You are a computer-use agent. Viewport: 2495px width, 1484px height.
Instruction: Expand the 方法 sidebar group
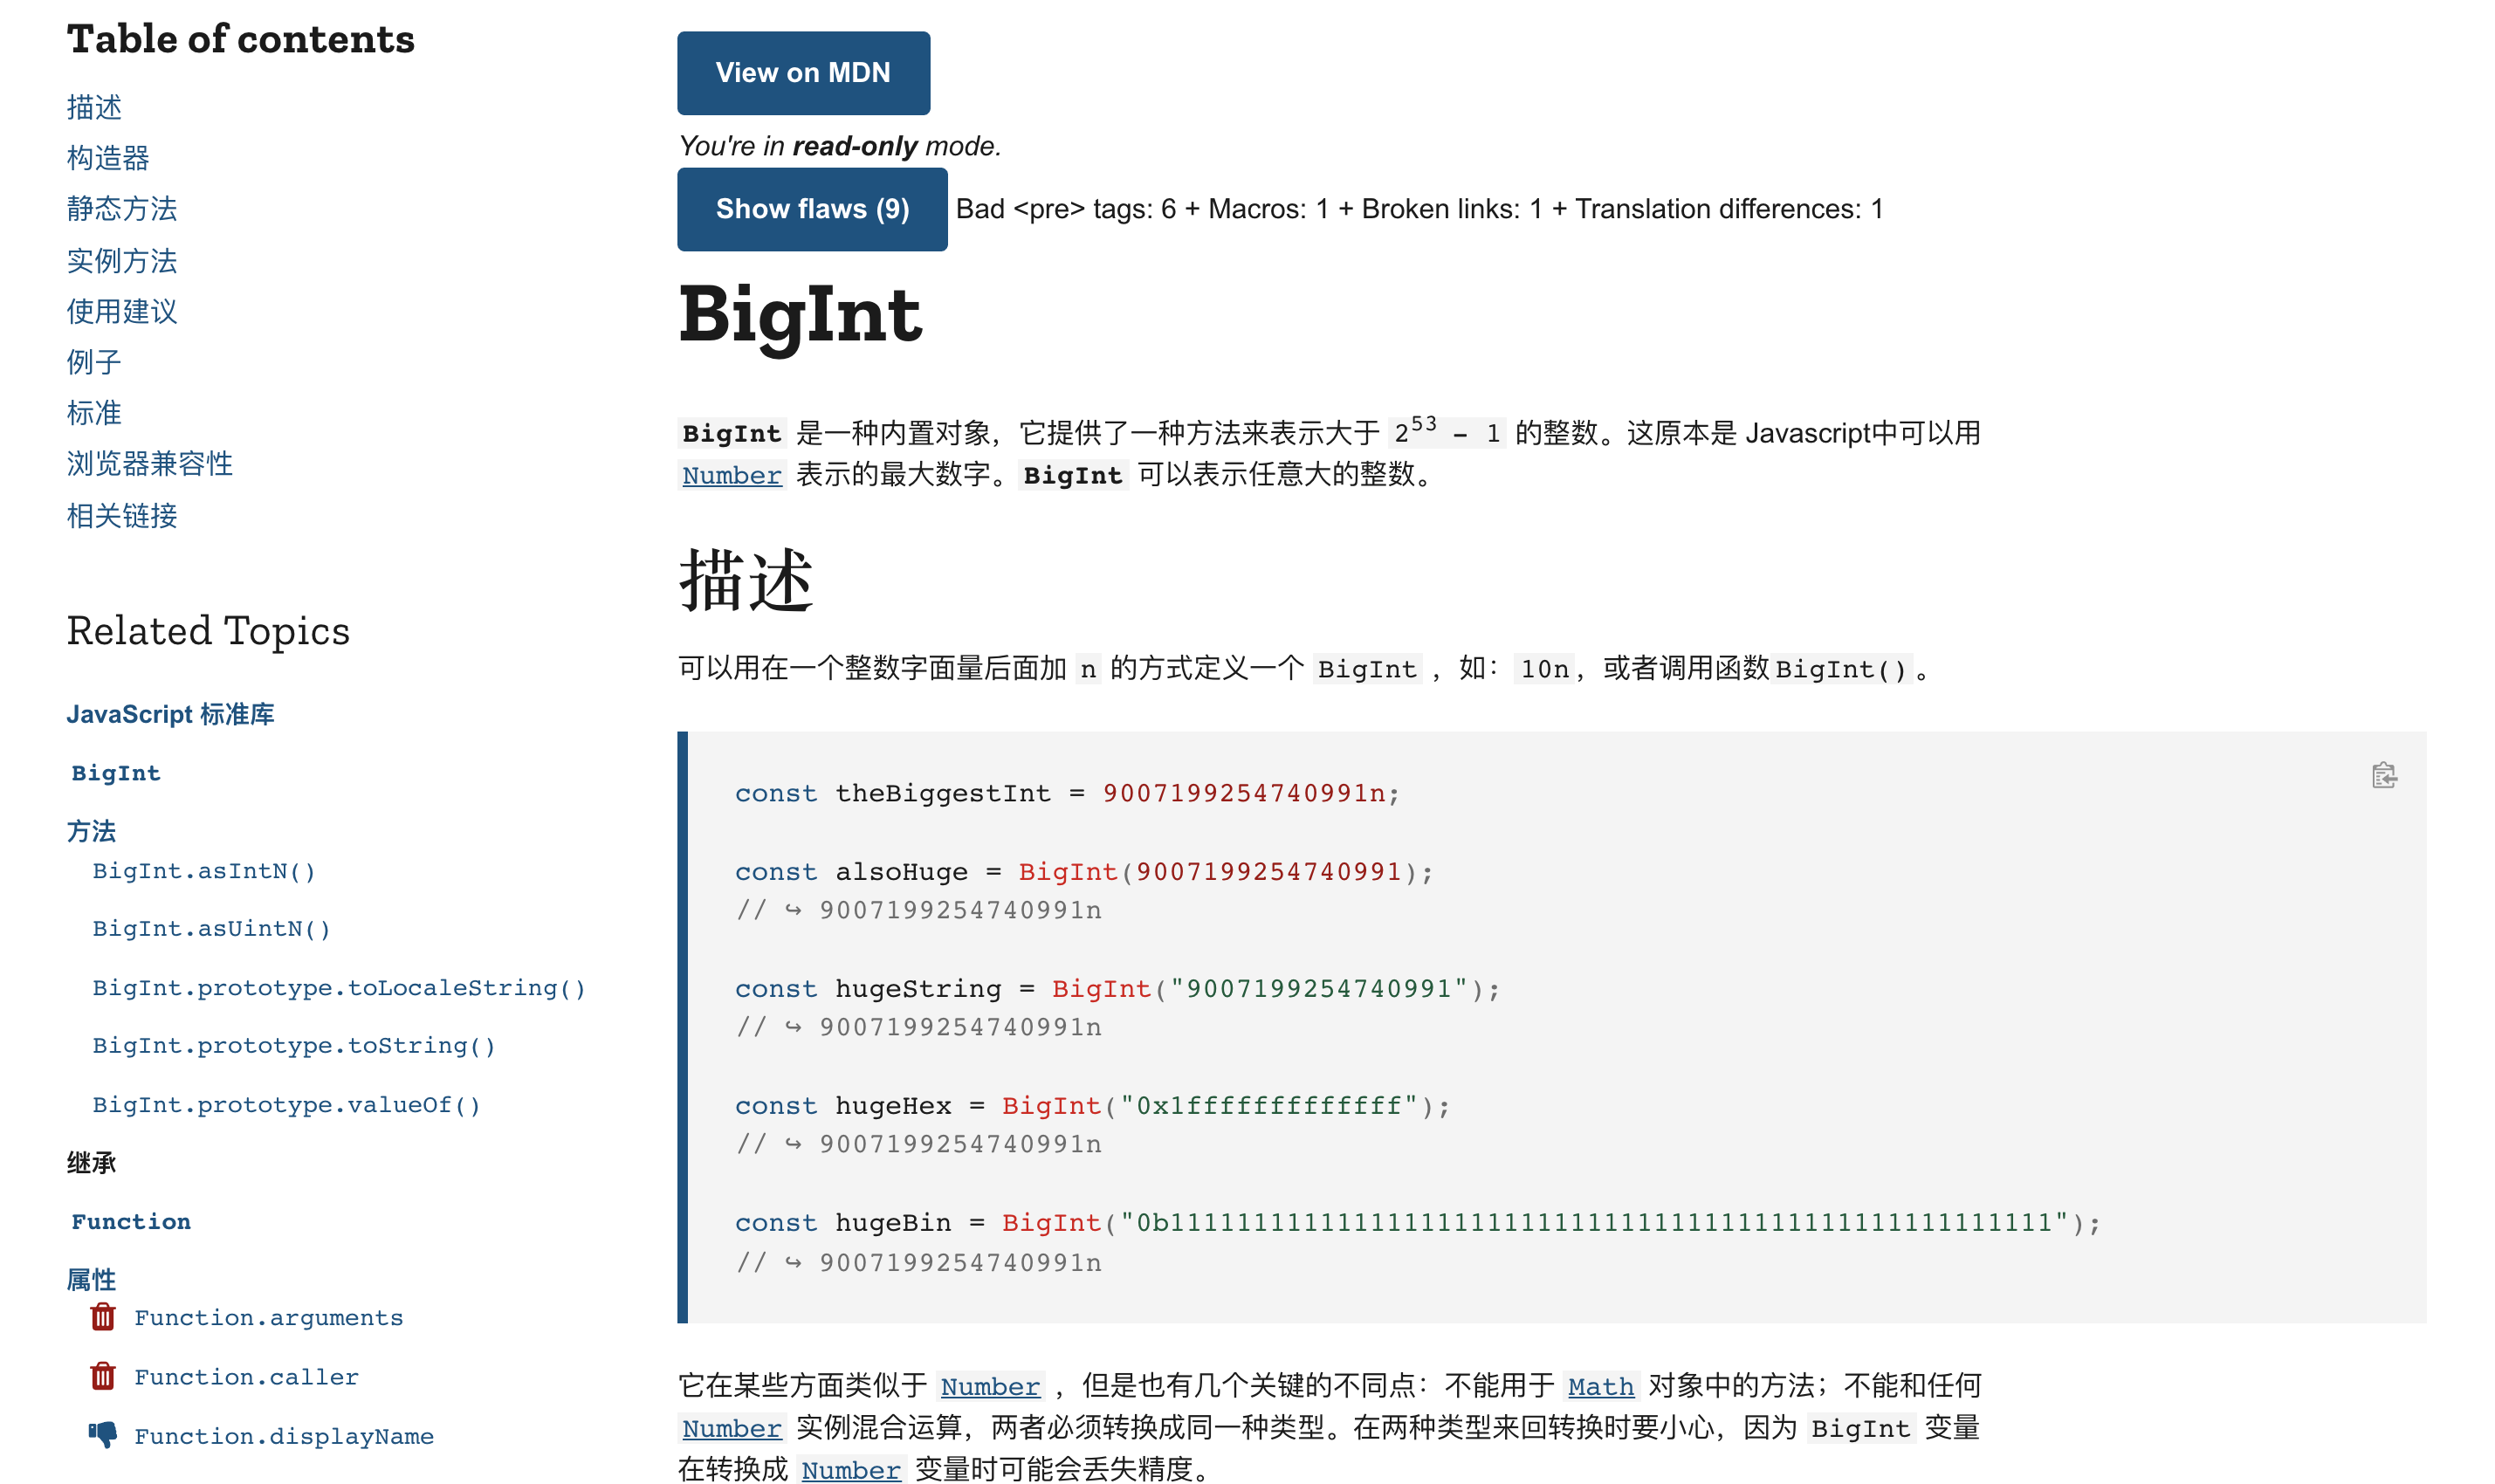point(91,831)
